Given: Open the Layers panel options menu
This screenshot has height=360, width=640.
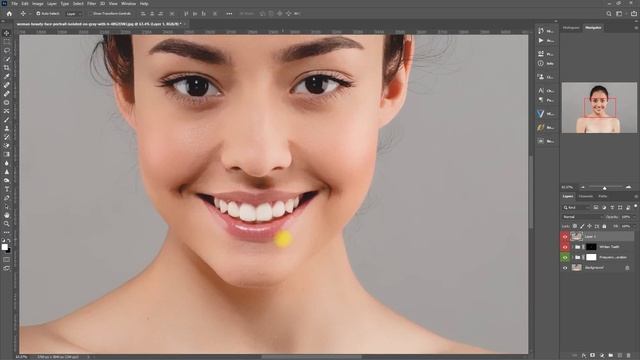Looking at the screenshot, I should click(636, 196).
